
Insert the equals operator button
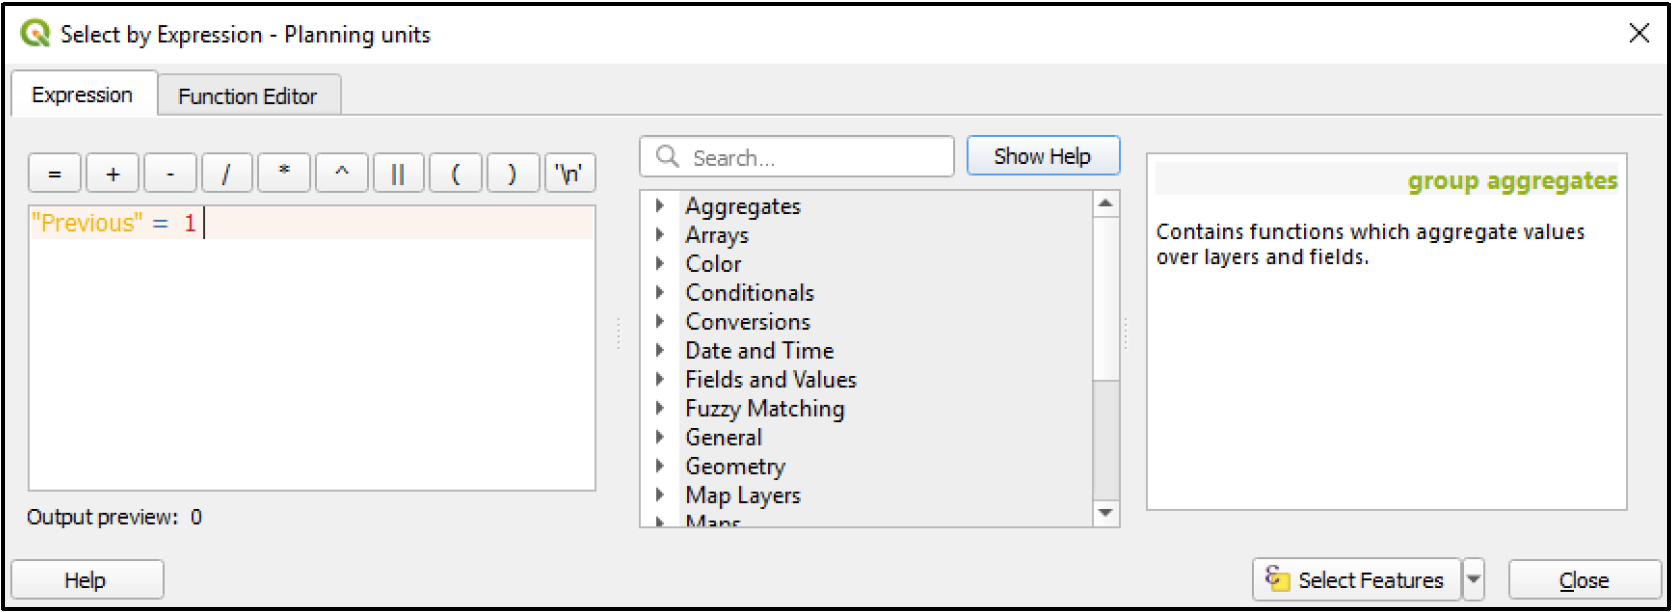55,173
